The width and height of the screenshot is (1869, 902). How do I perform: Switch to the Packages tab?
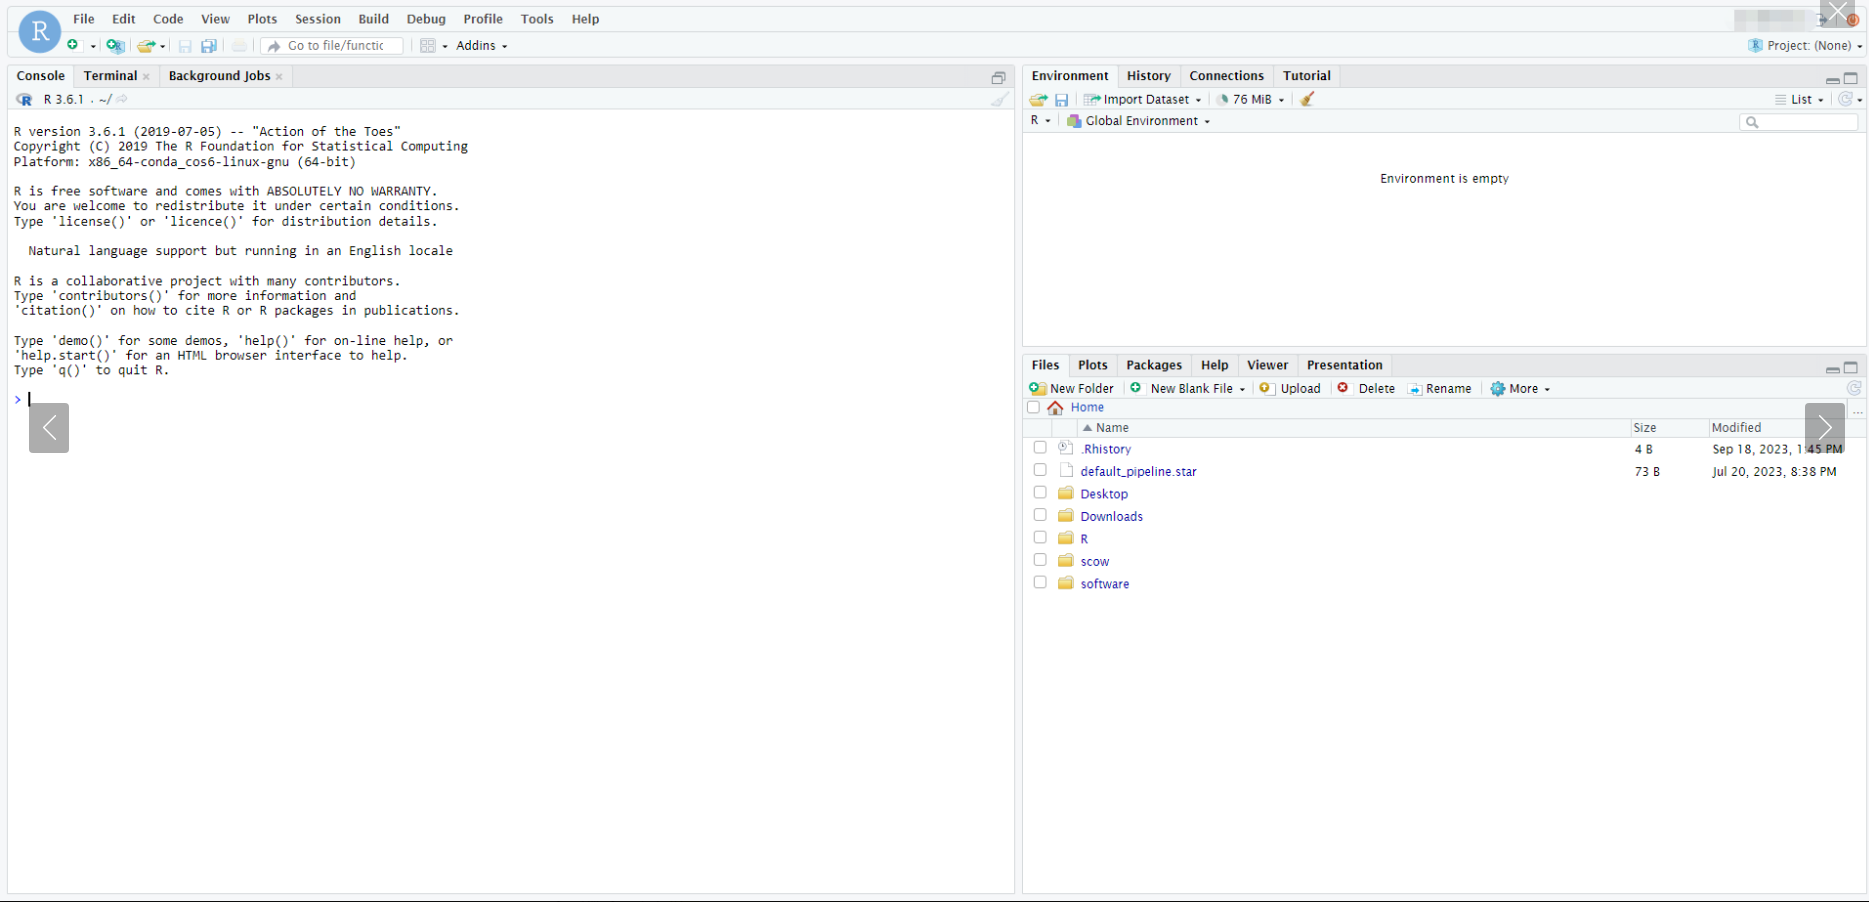[1154, 365]
